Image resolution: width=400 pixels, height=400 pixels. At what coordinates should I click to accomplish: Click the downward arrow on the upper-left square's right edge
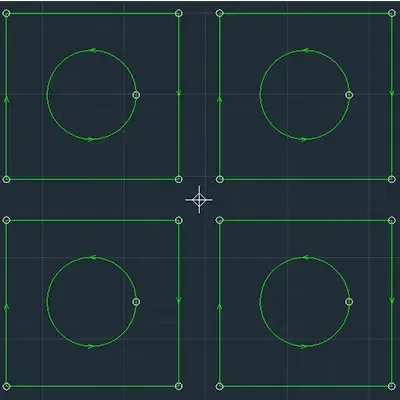179,93
